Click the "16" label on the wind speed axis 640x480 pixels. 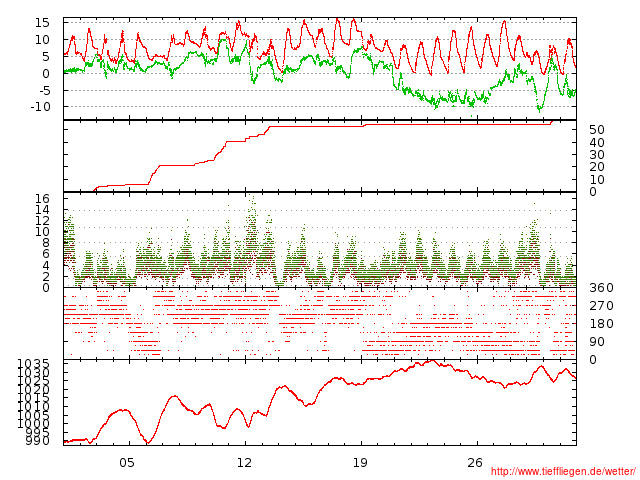click(x=42, y=199)
